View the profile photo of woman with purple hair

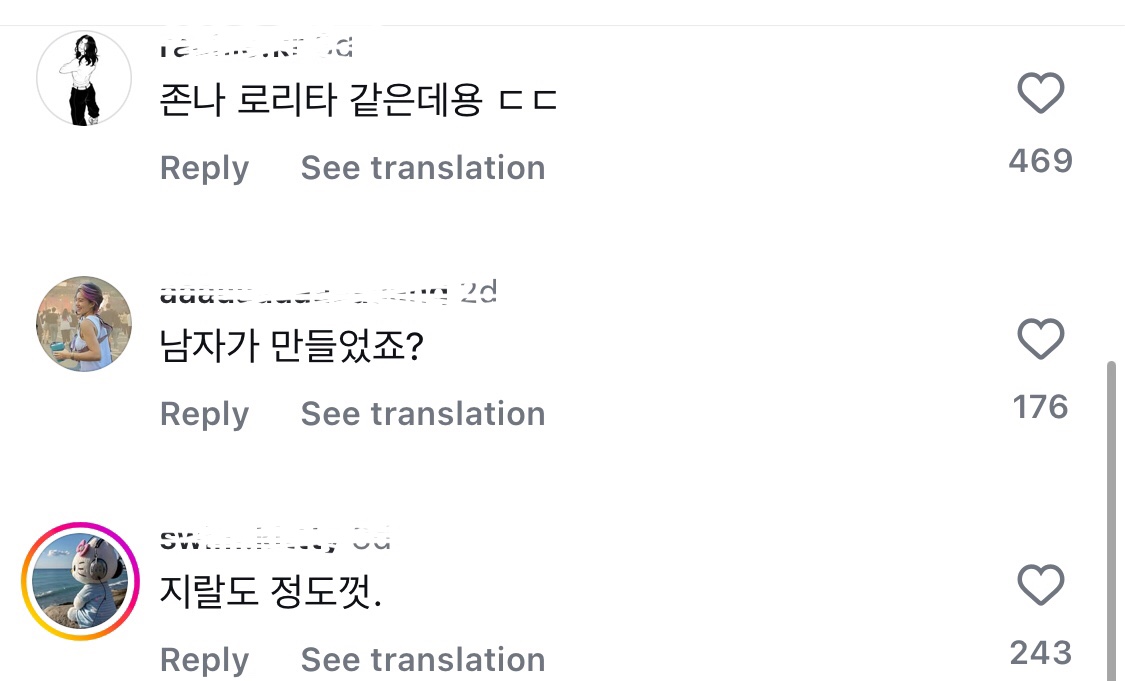[x=84, y=324]
